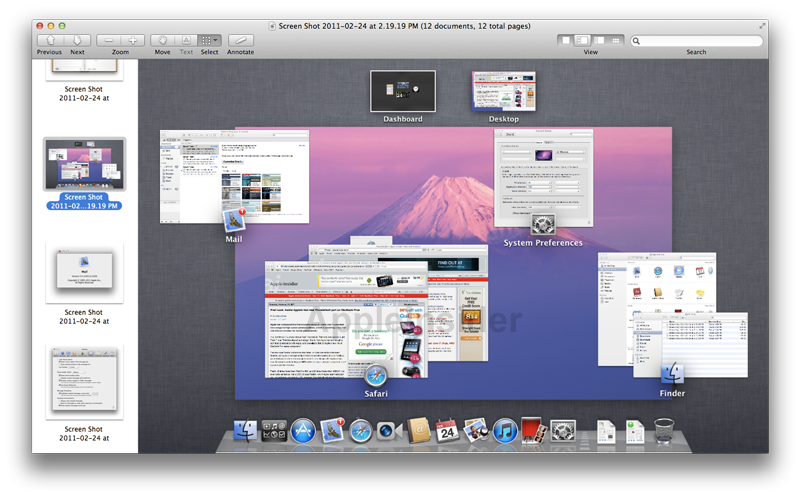Enter full screen via top-right arrows icon
Image resolution: width=800 pixels, height=497 pixels.
point(763,24)
